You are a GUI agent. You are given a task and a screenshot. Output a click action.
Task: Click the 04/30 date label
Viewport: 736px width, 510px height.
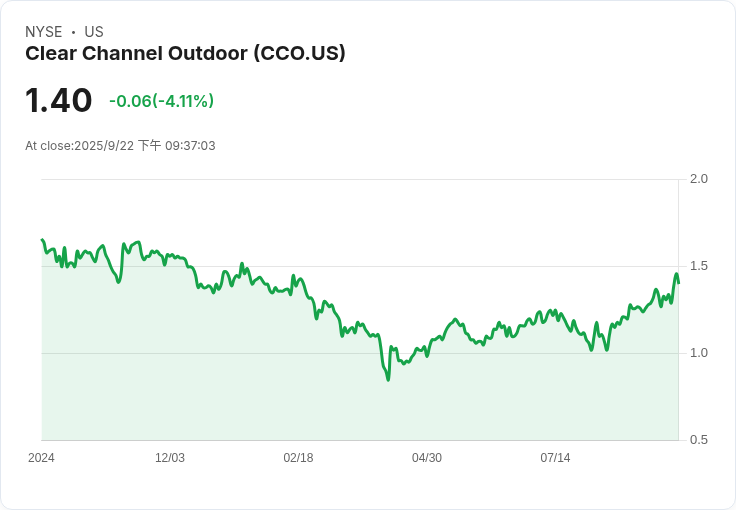tap(427, 458)
